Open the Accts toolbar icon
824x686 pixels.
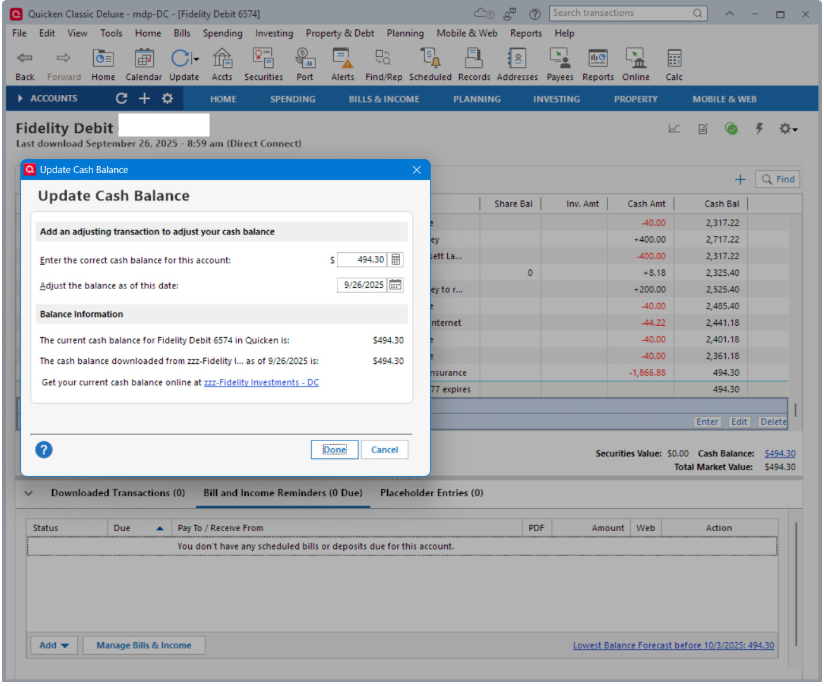pos(222,58)
